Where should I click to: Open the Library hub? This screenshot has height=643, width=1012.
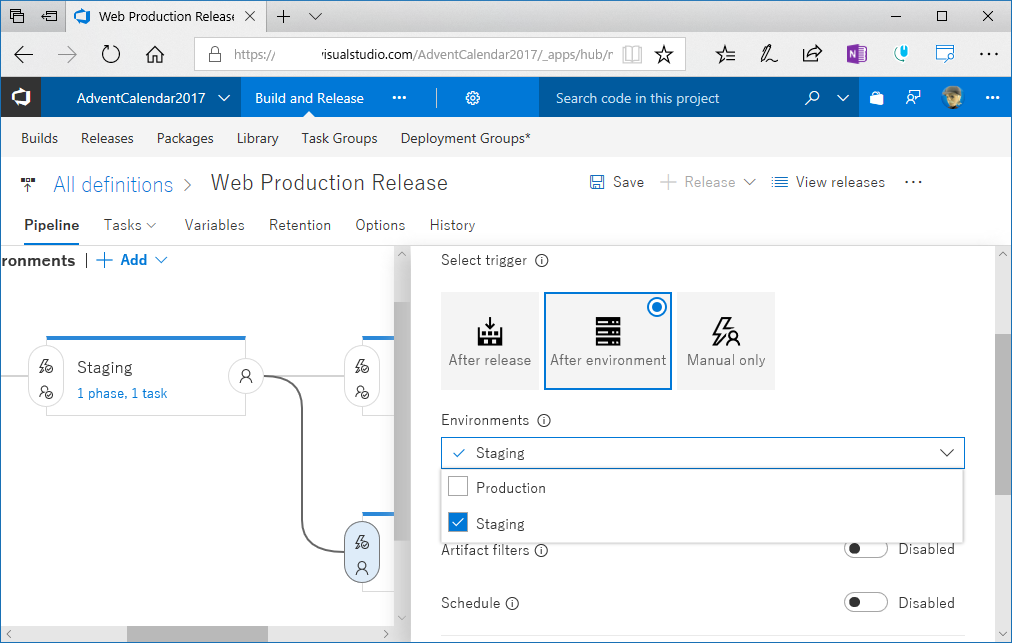tap(258, 138)
